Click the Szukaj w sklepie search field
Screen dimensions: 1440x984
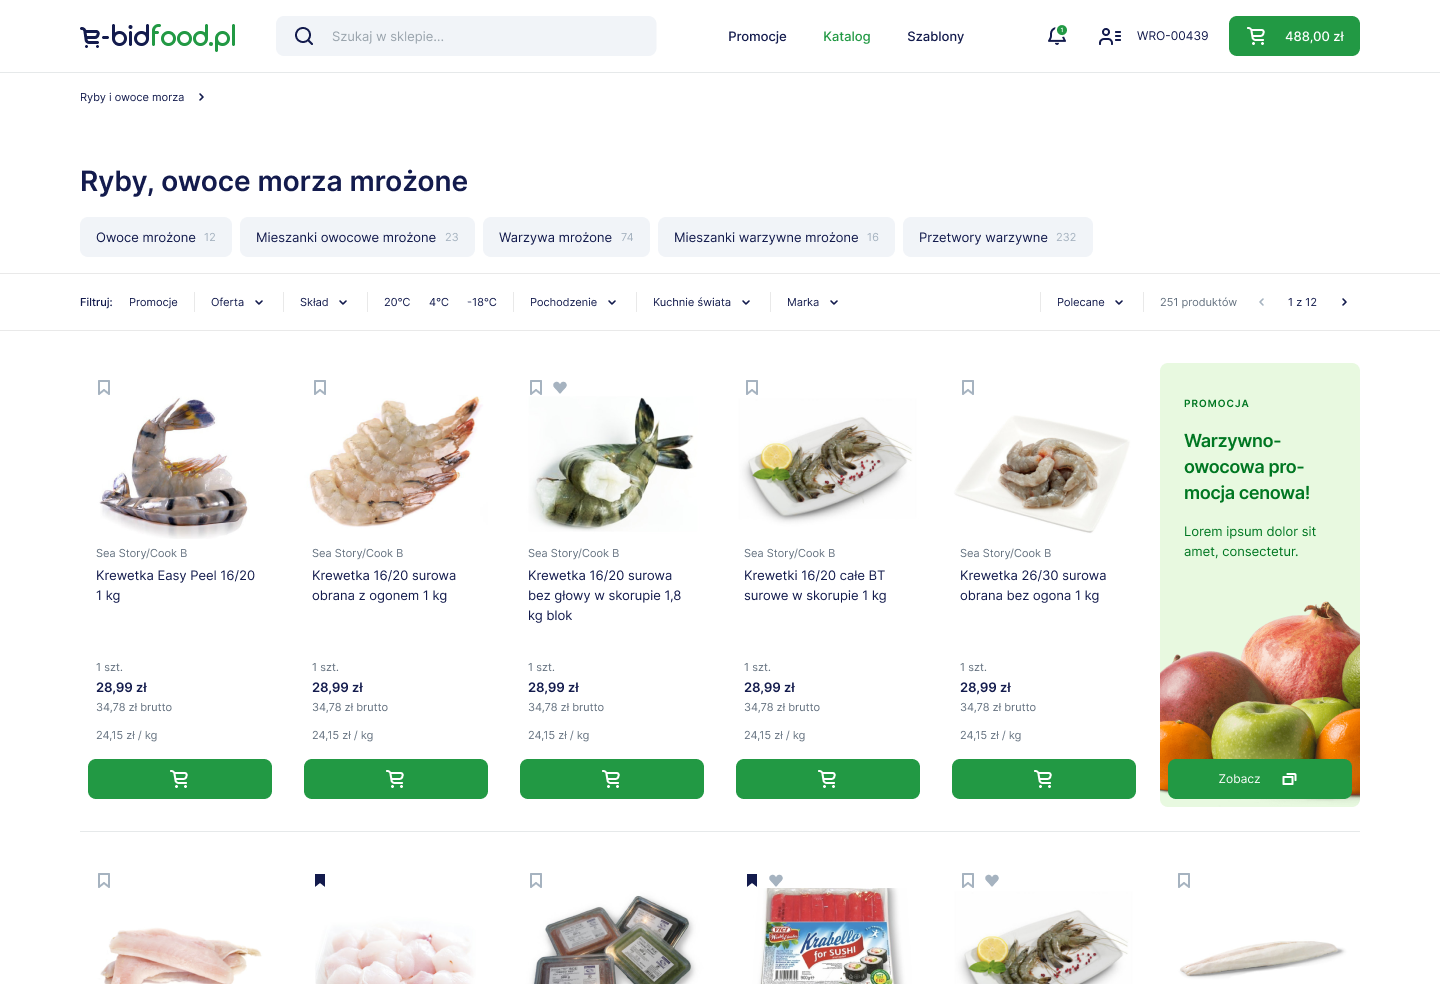pos(466,36)
